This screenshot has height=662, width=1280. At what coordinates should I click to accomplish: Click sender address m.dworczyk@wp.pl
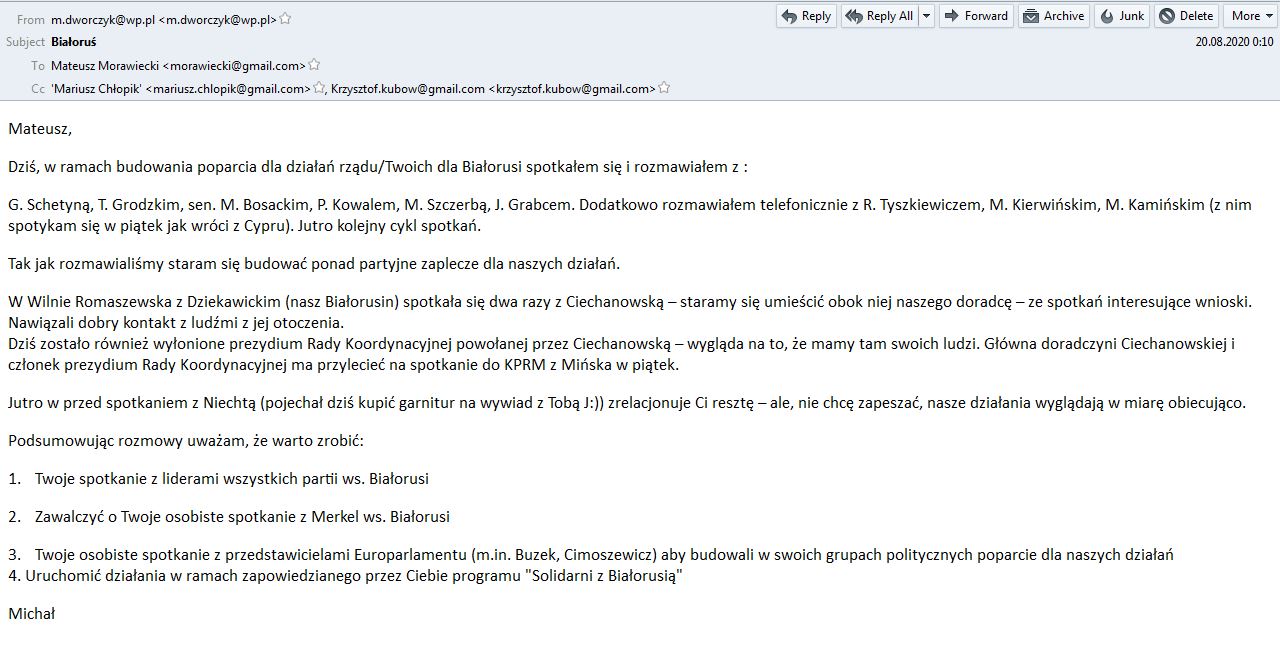164,19
